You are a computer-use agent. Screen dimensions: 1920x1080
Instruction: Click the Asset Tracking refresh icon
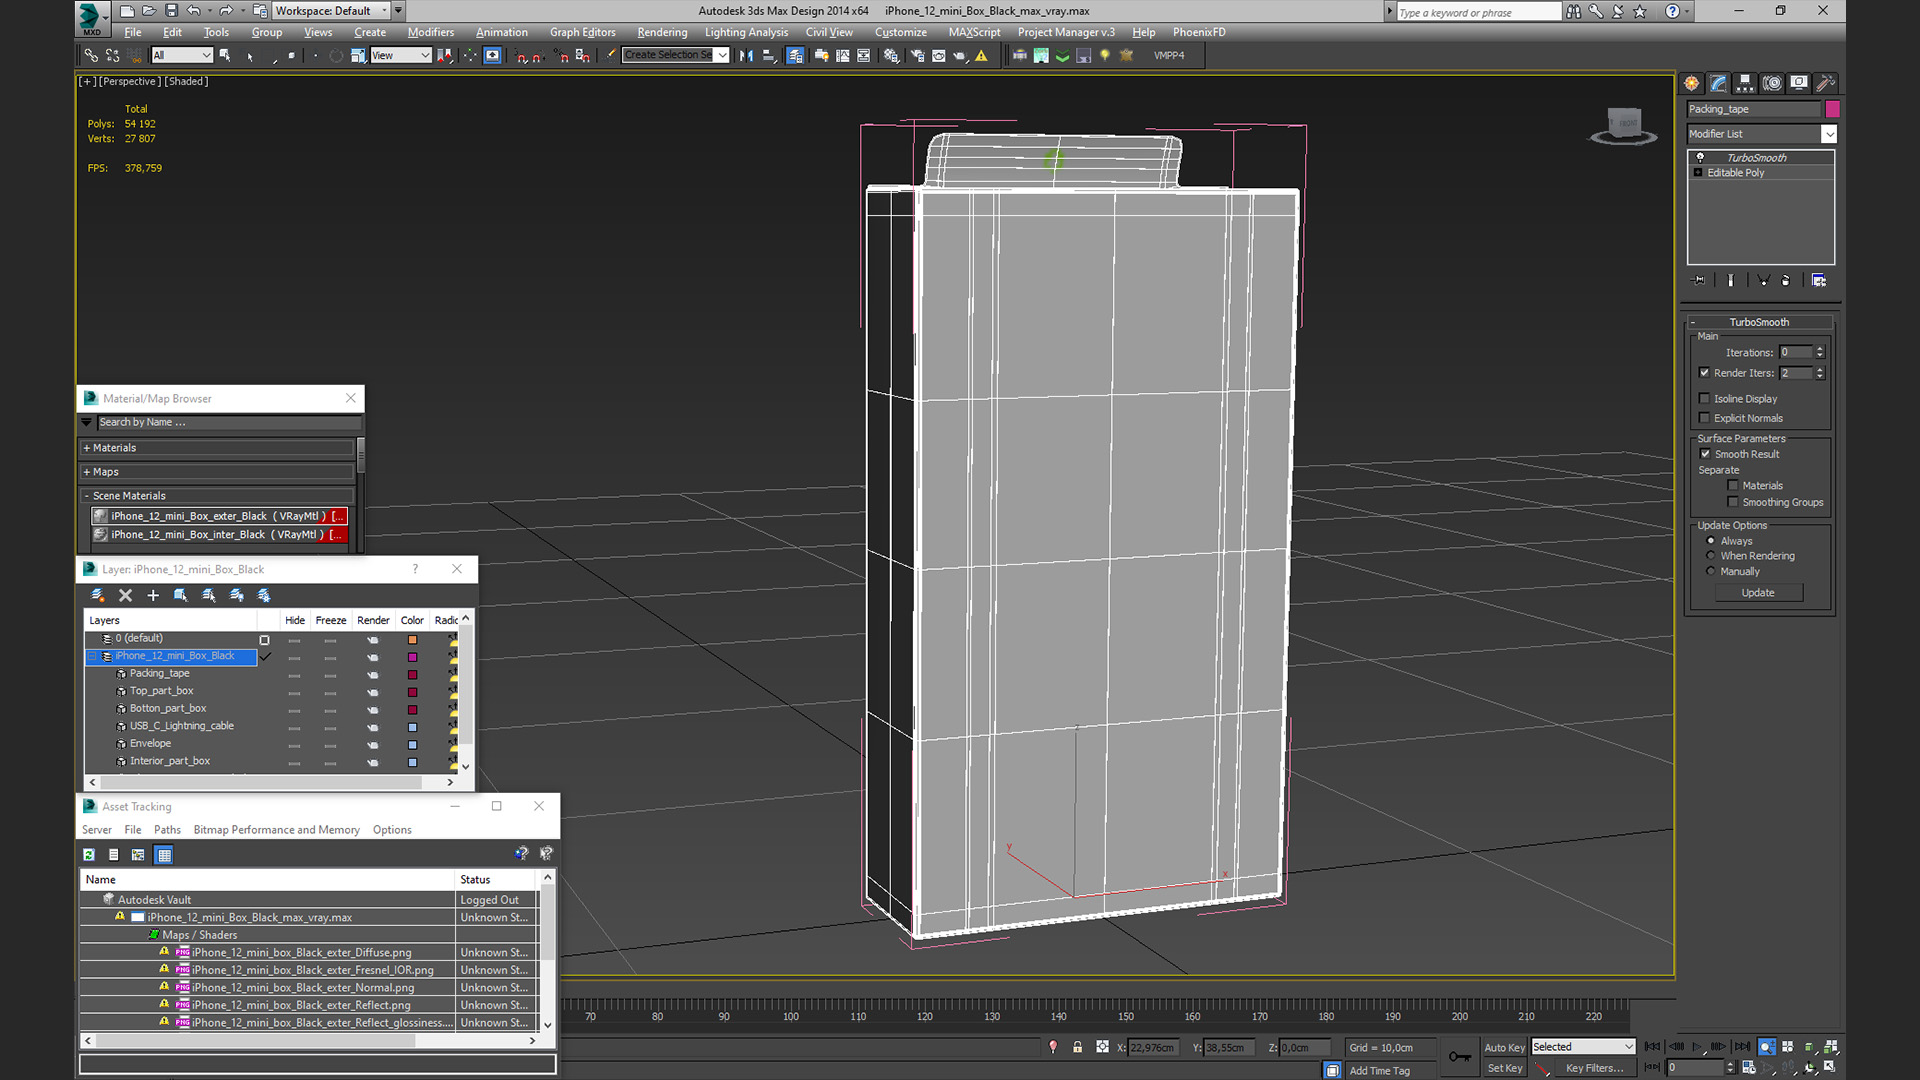tap(88, 855)
